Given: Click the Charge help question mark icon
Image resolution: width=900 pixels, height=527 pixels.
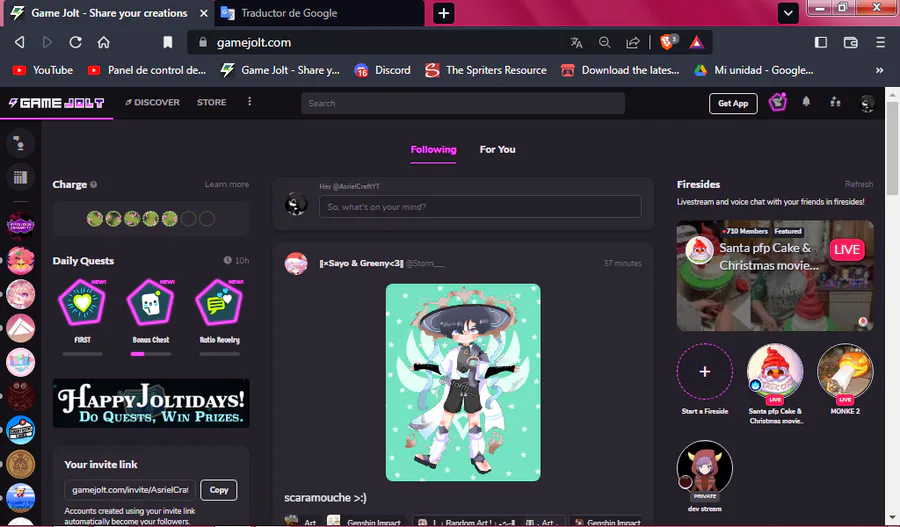Looking at the screenshot, I should click(94, 185).
